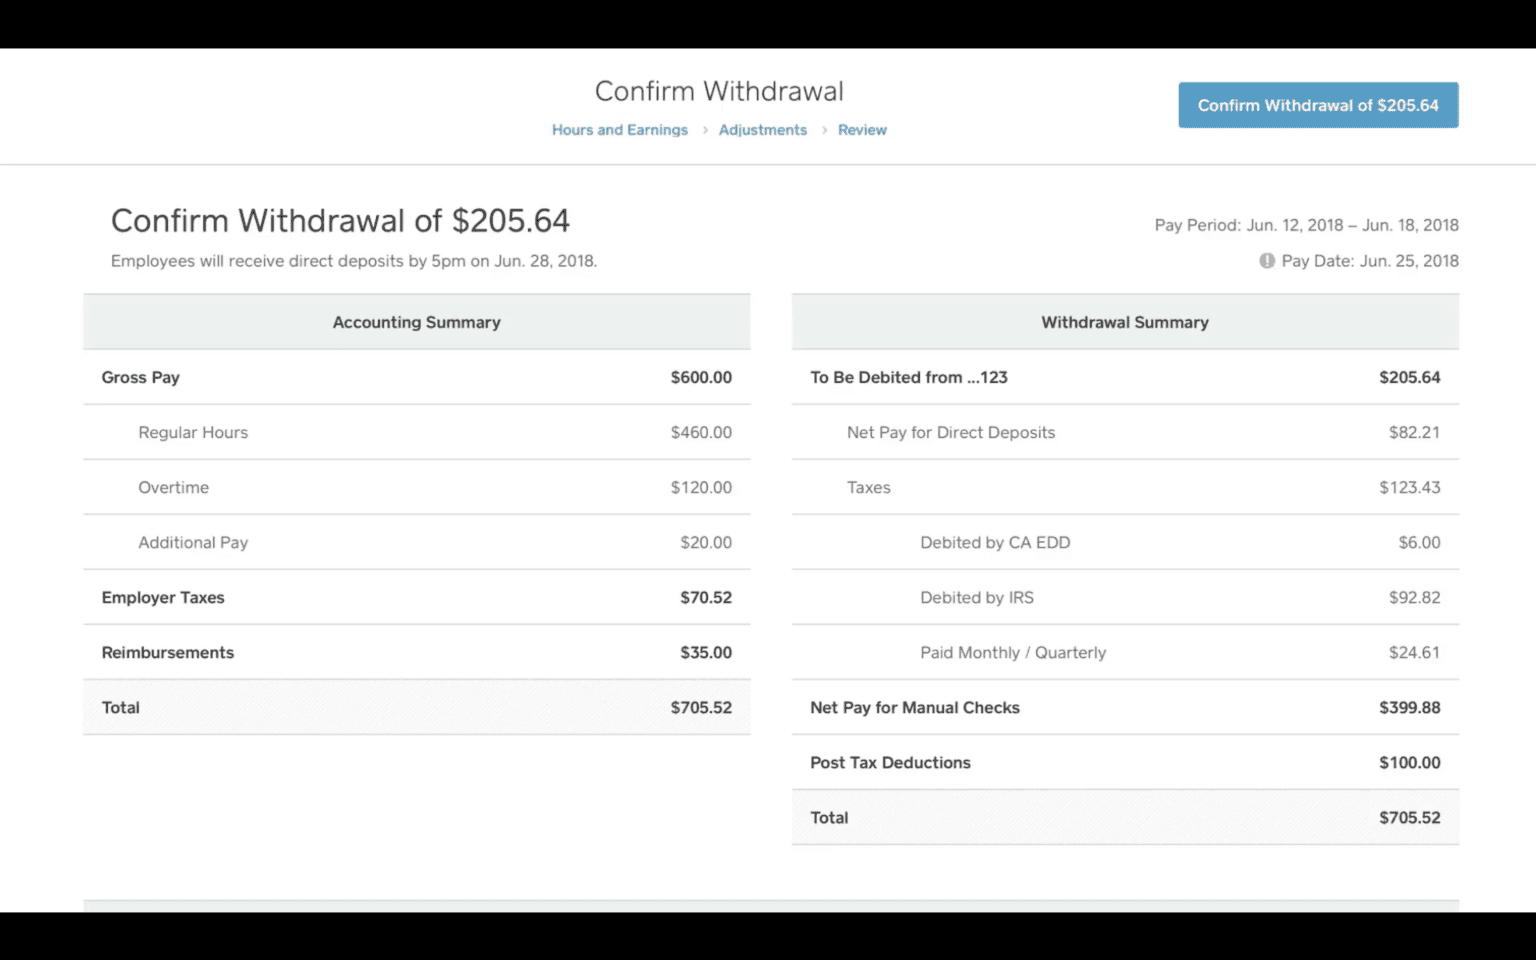1536x960 pixels.
Task: Select the Post Tax Deductions row
Action: (x=1124, y=762)
